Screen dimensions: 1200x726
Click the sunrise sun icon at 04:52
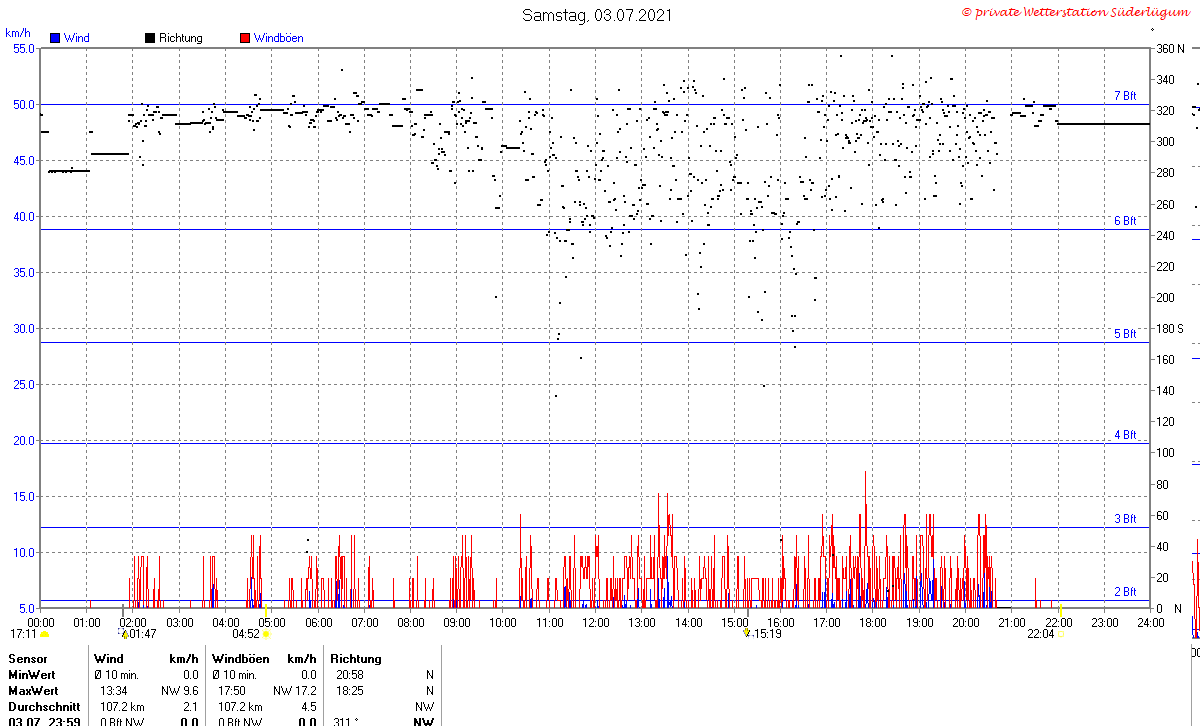266,634
